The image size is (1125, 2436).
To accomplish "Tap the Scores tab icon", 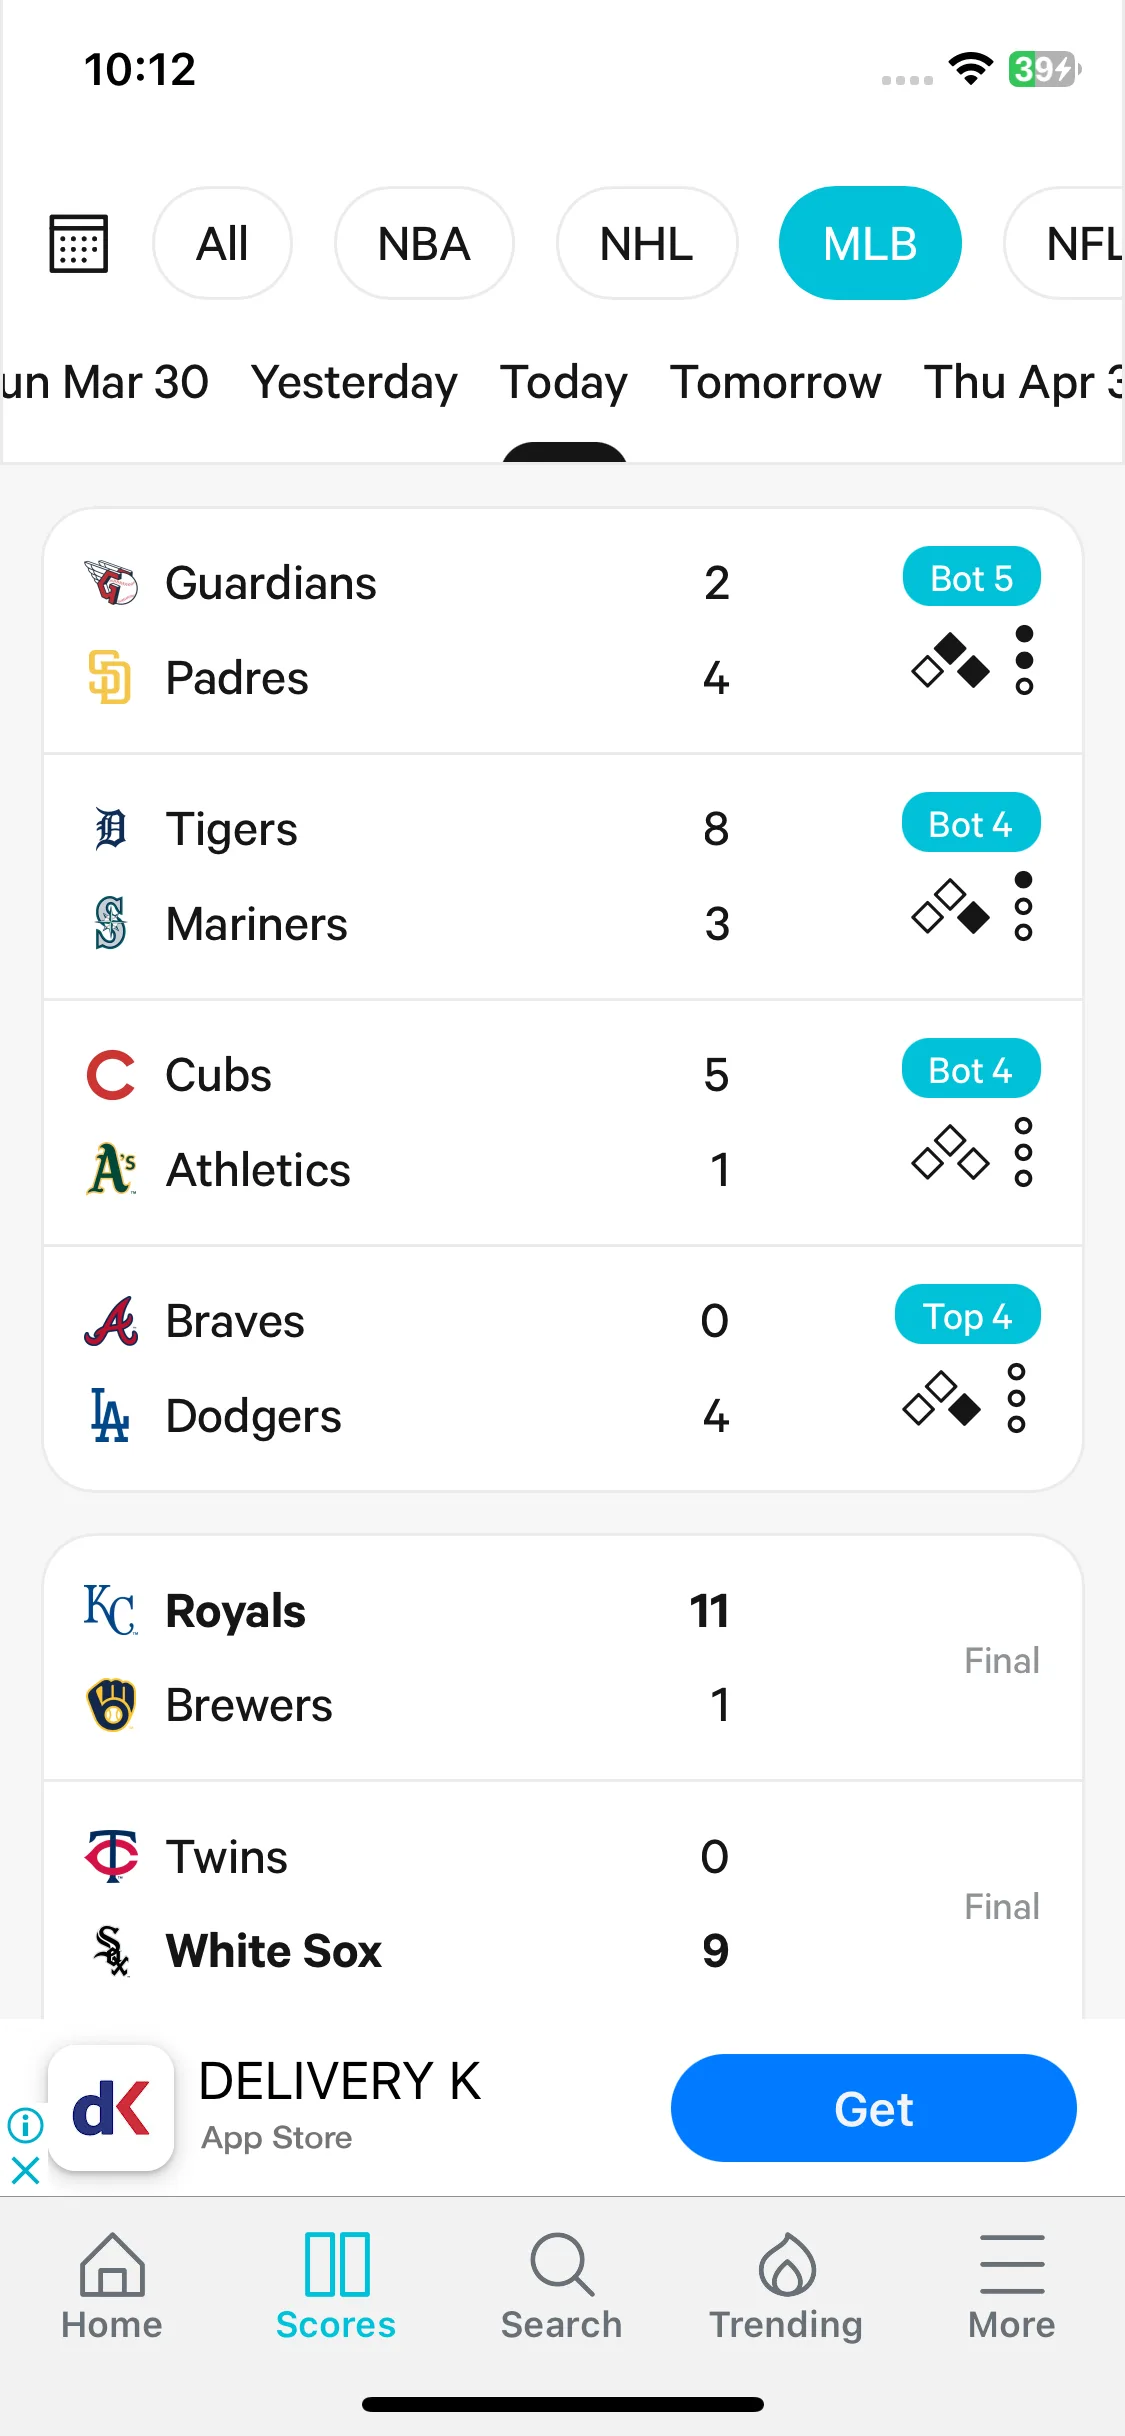I will coord(337,2265).
